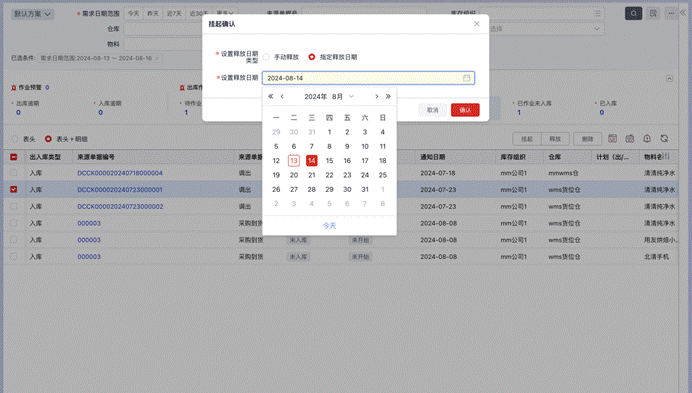The image size is (692, 393).
Task: Click the 确认 button in dialog
Action: click(x=465, y=110)
